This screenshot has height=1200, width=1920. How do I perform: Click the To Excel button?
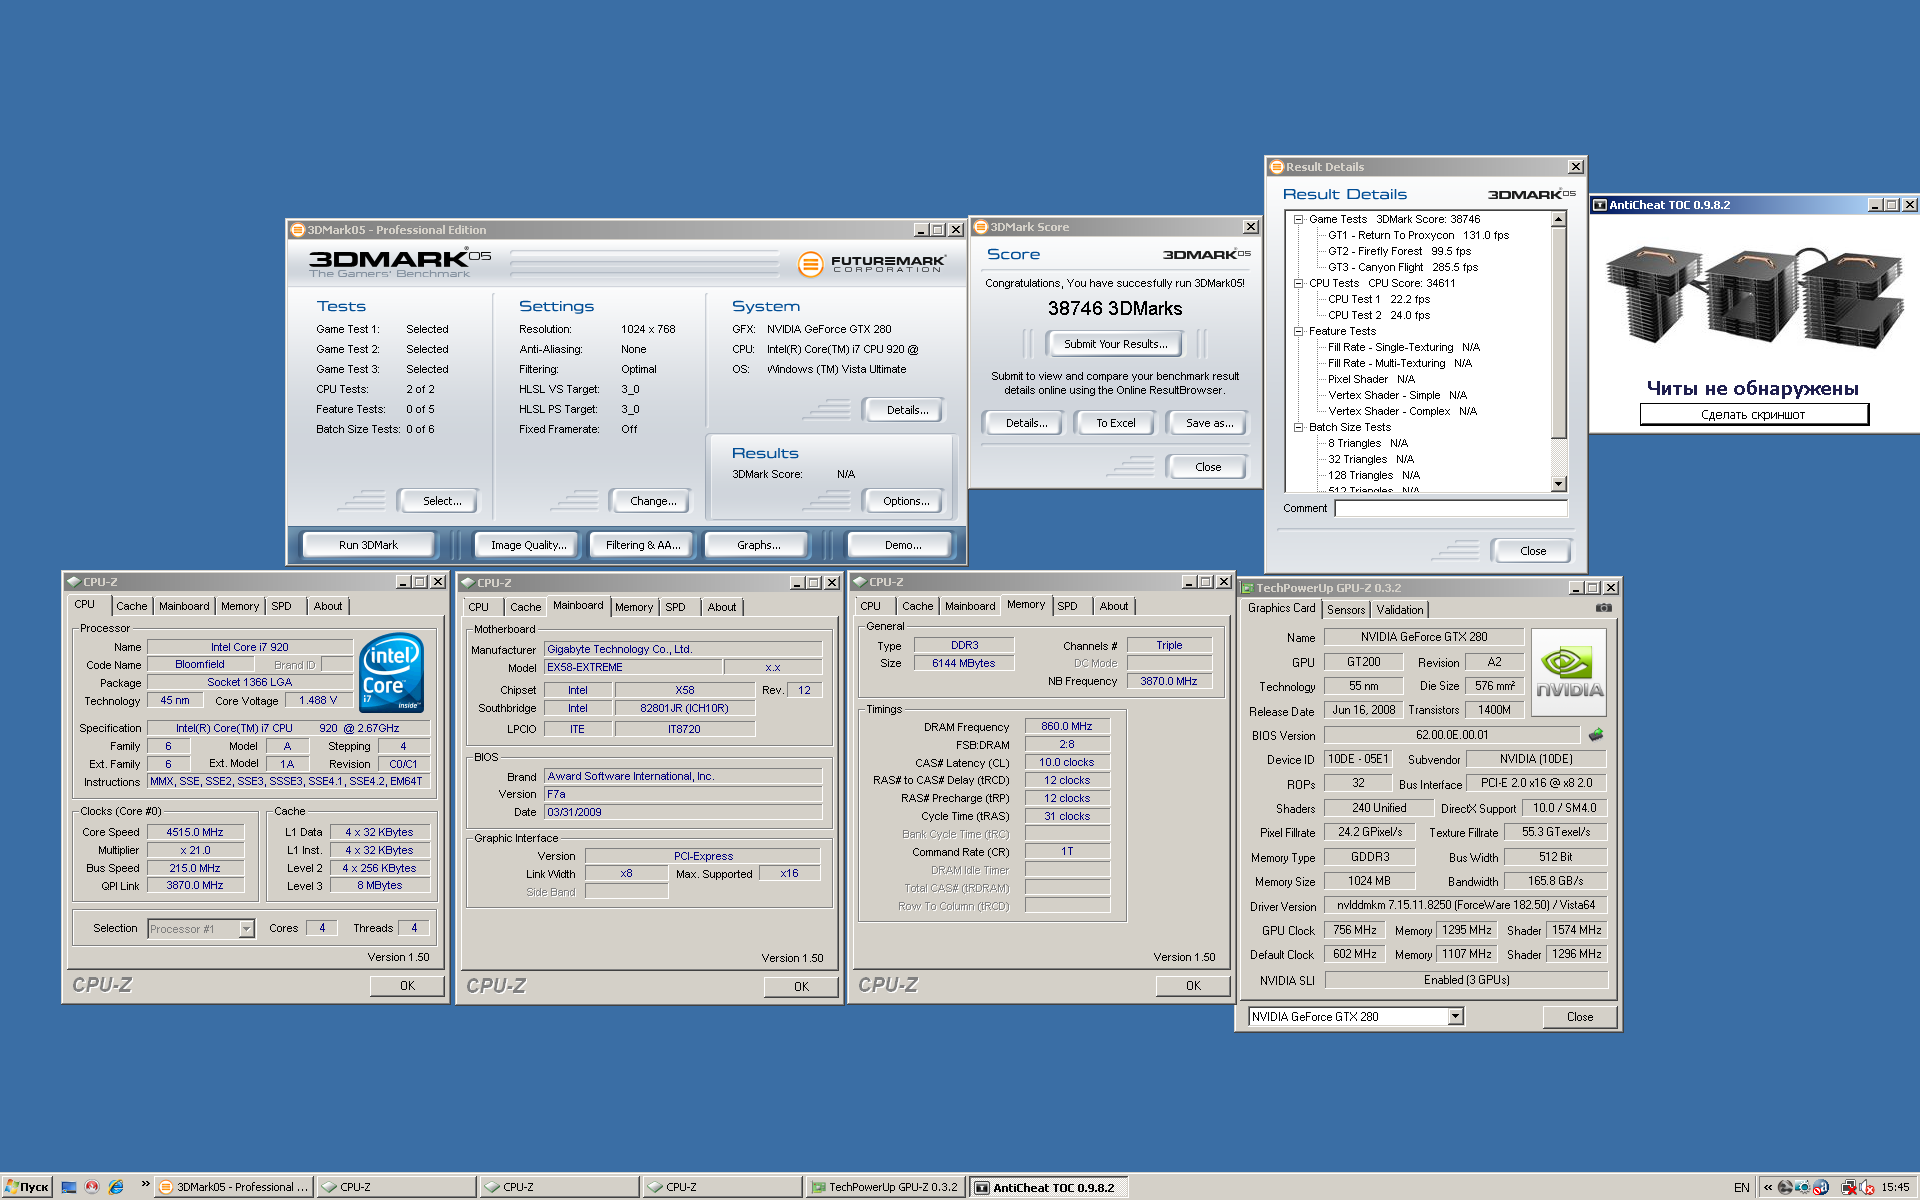pyautogui.click(x=1115, y=423)
